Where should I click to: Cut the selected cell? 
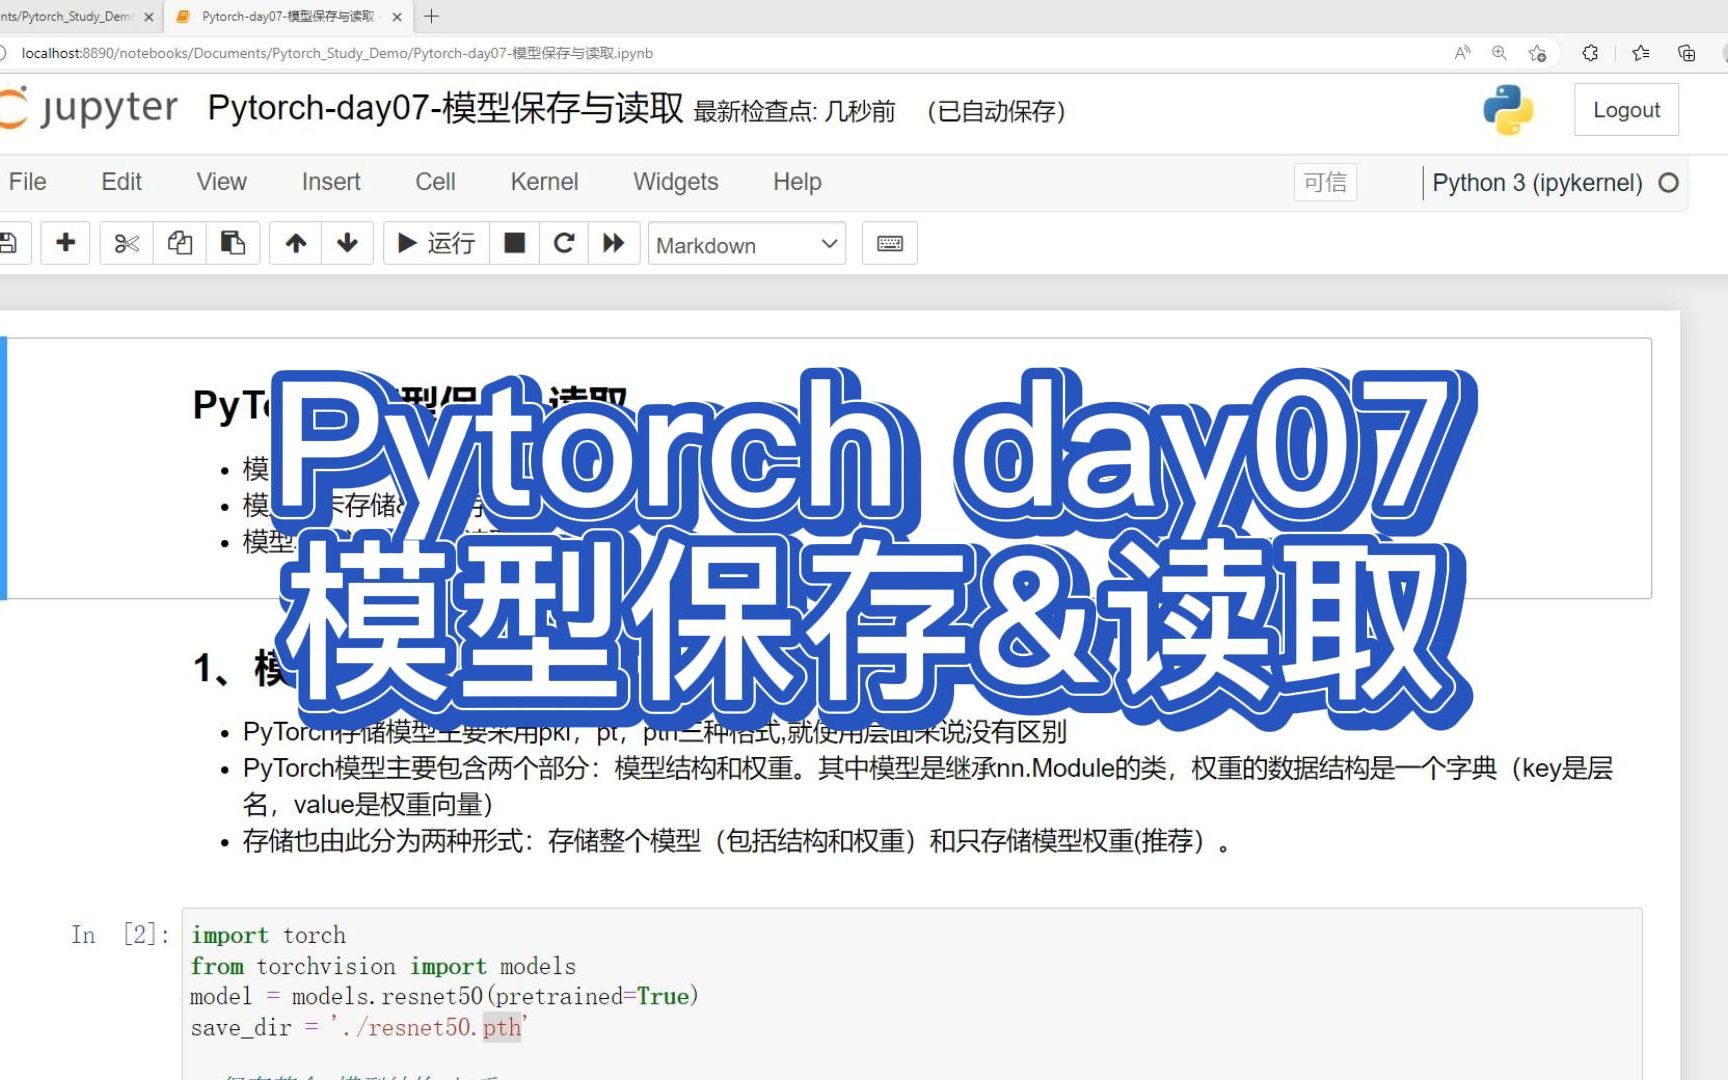point(125,243)
